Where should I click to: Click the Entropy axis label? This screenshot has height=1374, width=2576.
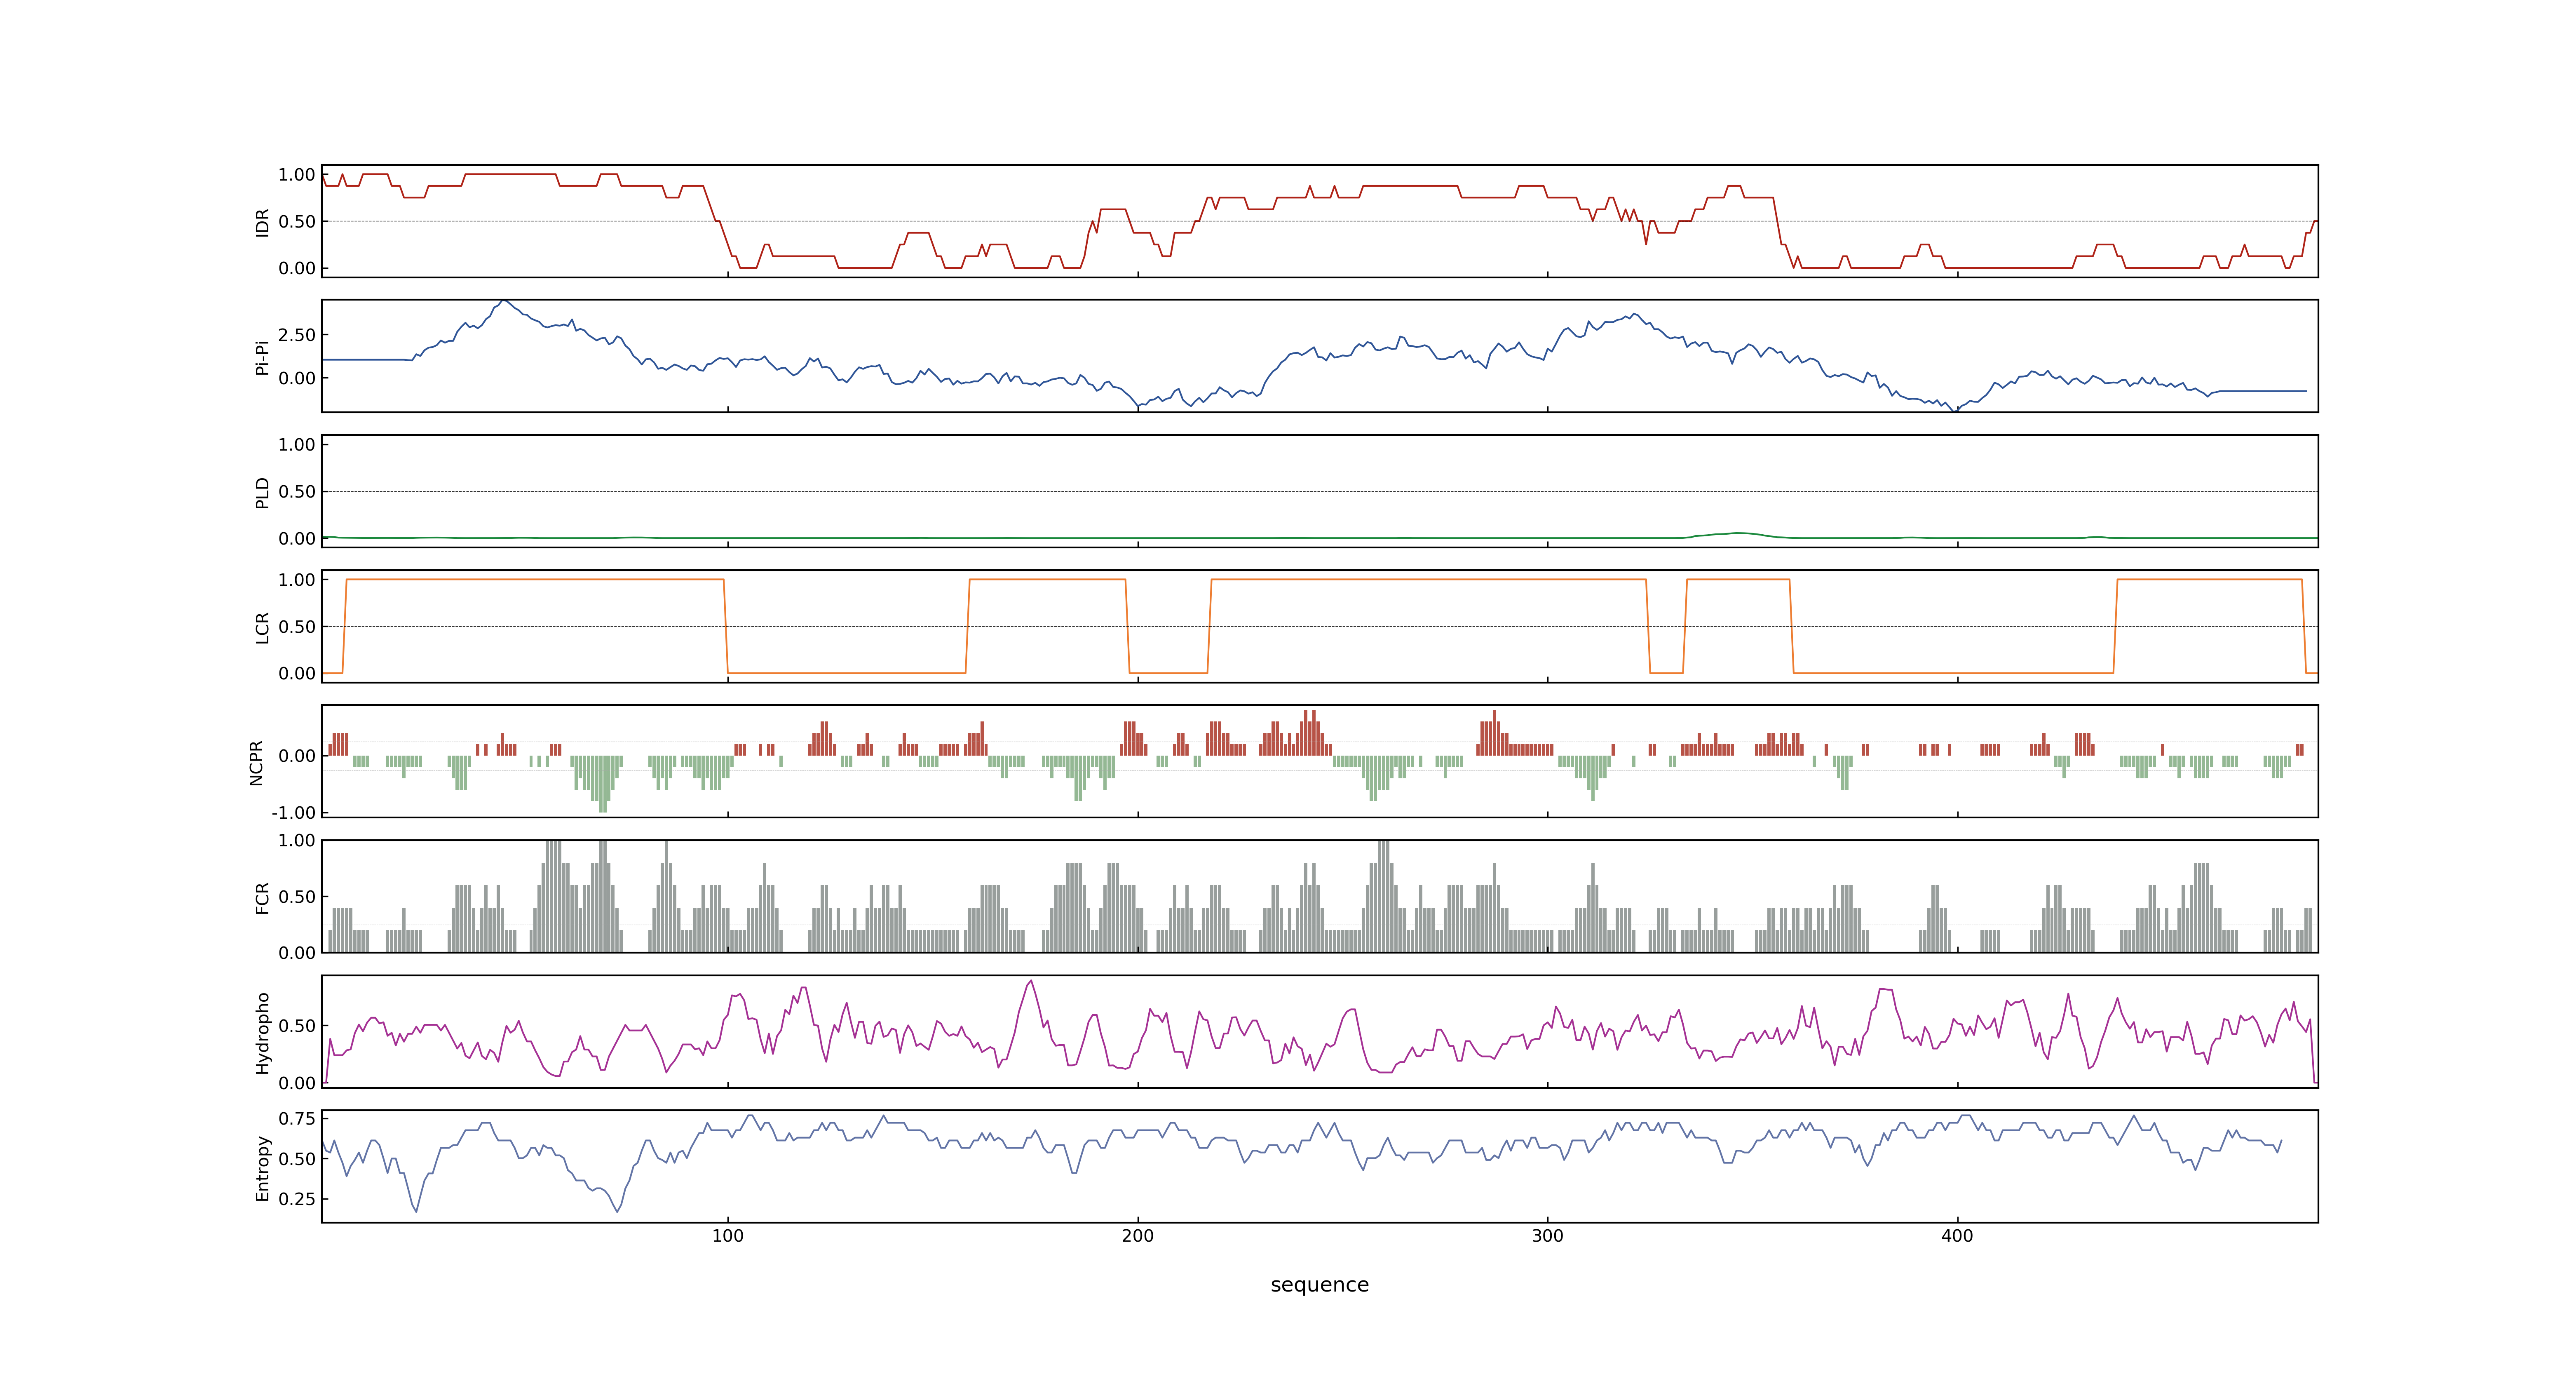click(x=262, y=1167)
